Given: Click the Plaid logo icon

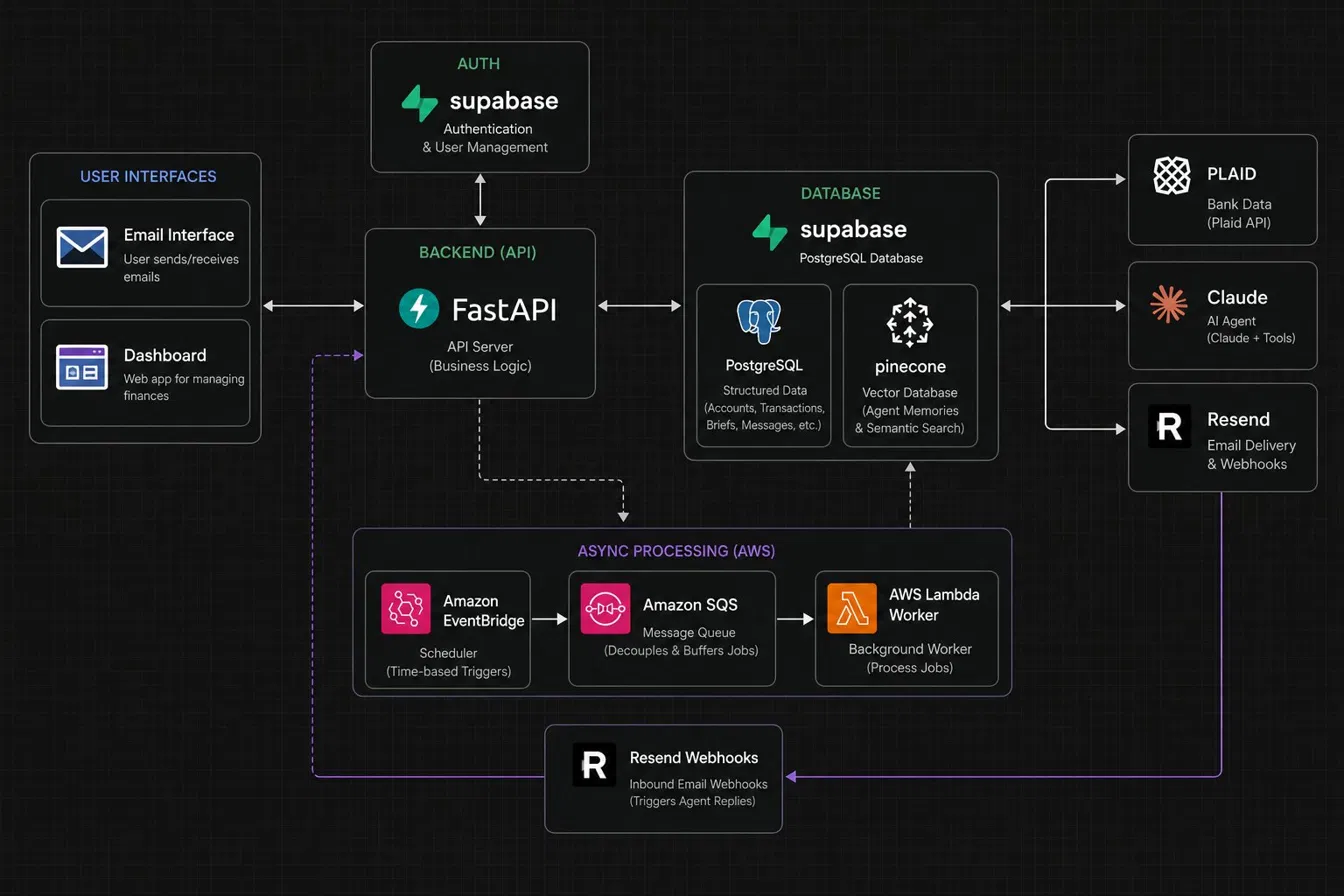Looking at the screenshot, I should click(1171, 176).
